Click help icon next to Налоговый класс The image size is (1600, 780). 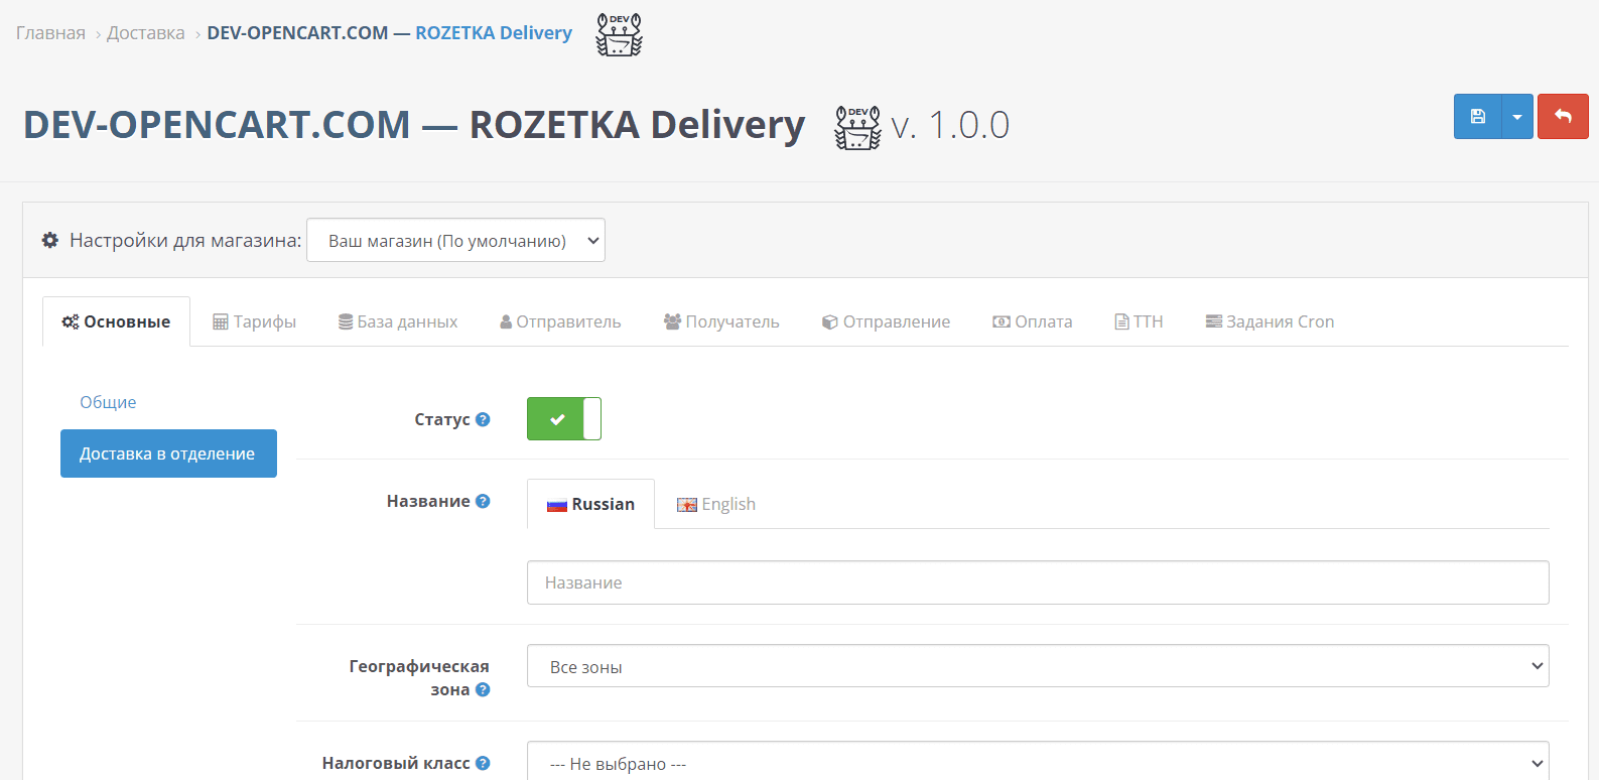click(483, 763)
